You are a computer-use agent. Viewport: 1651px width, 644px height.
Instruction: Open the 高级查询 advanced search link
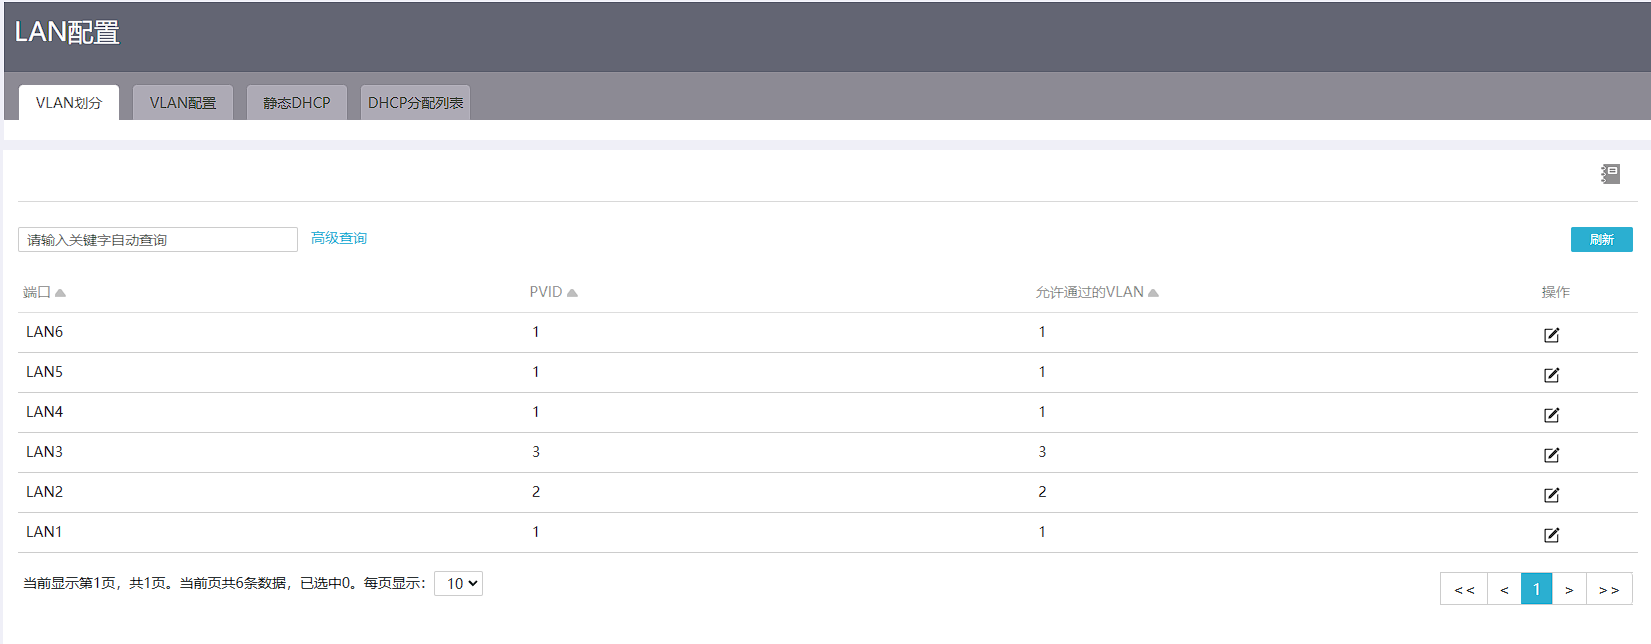[339, 238]
